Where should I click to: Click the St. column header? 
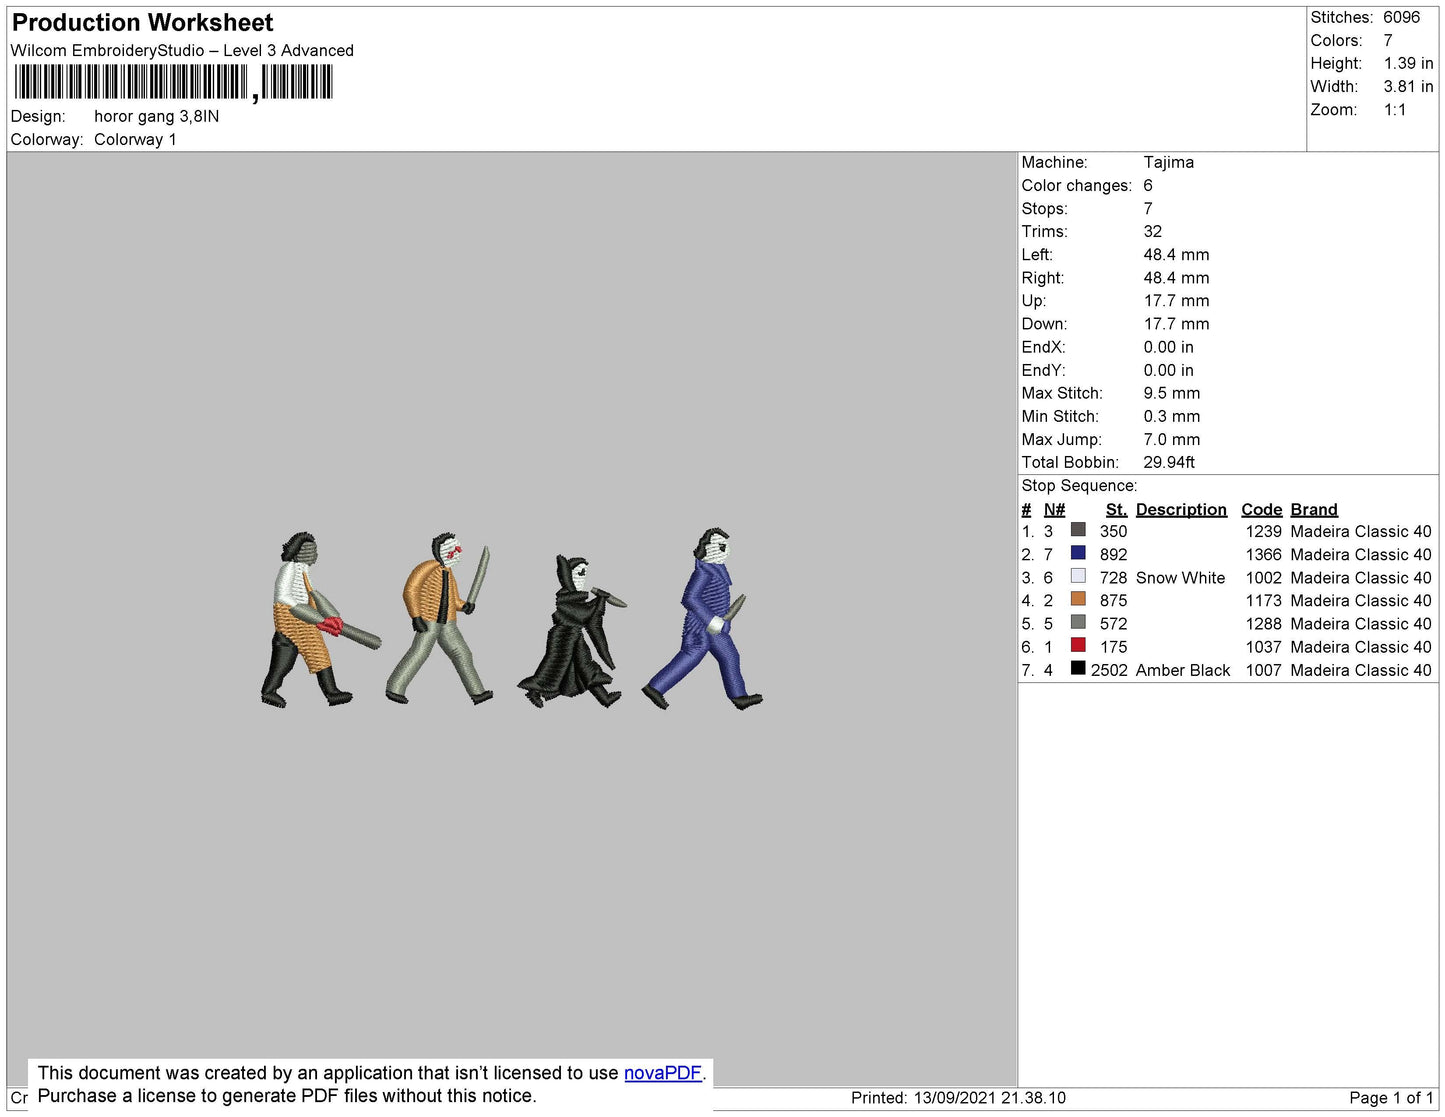1116,509
